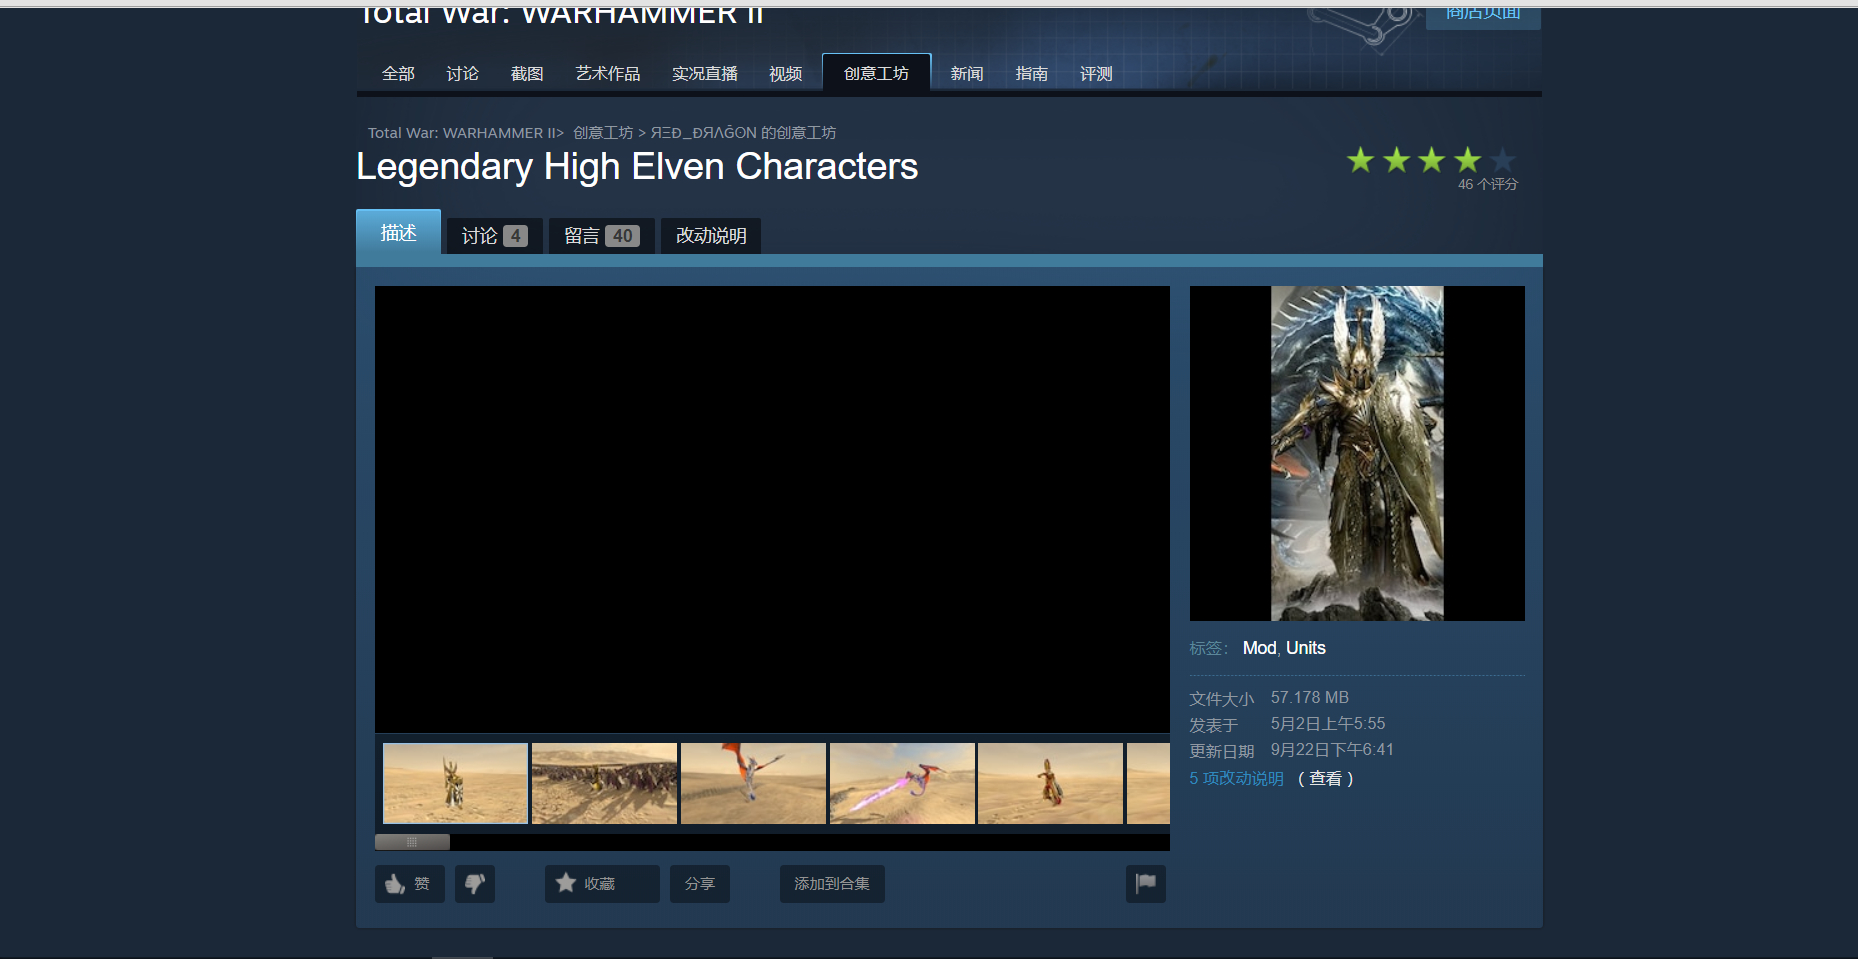Open the 讨论 hub navigation tab

click(x=462, y=74)
